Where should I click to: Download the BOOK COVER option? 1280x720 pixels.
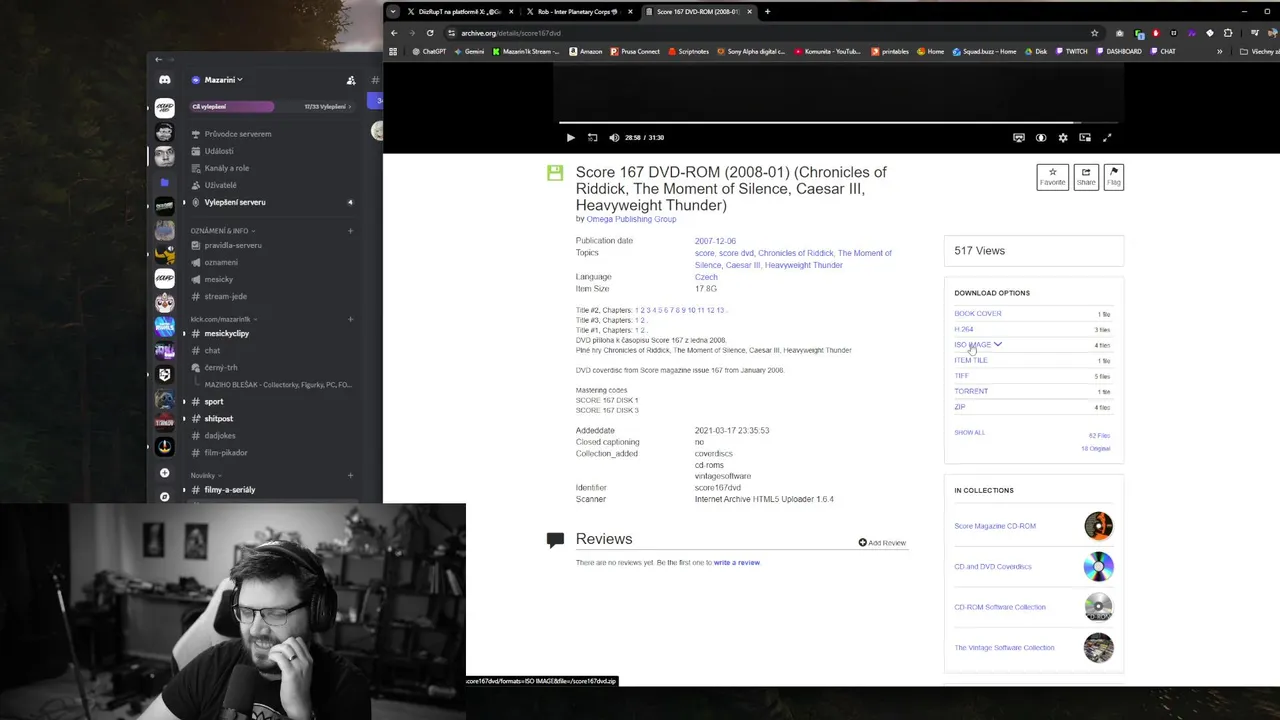click(x=977, y=314)
